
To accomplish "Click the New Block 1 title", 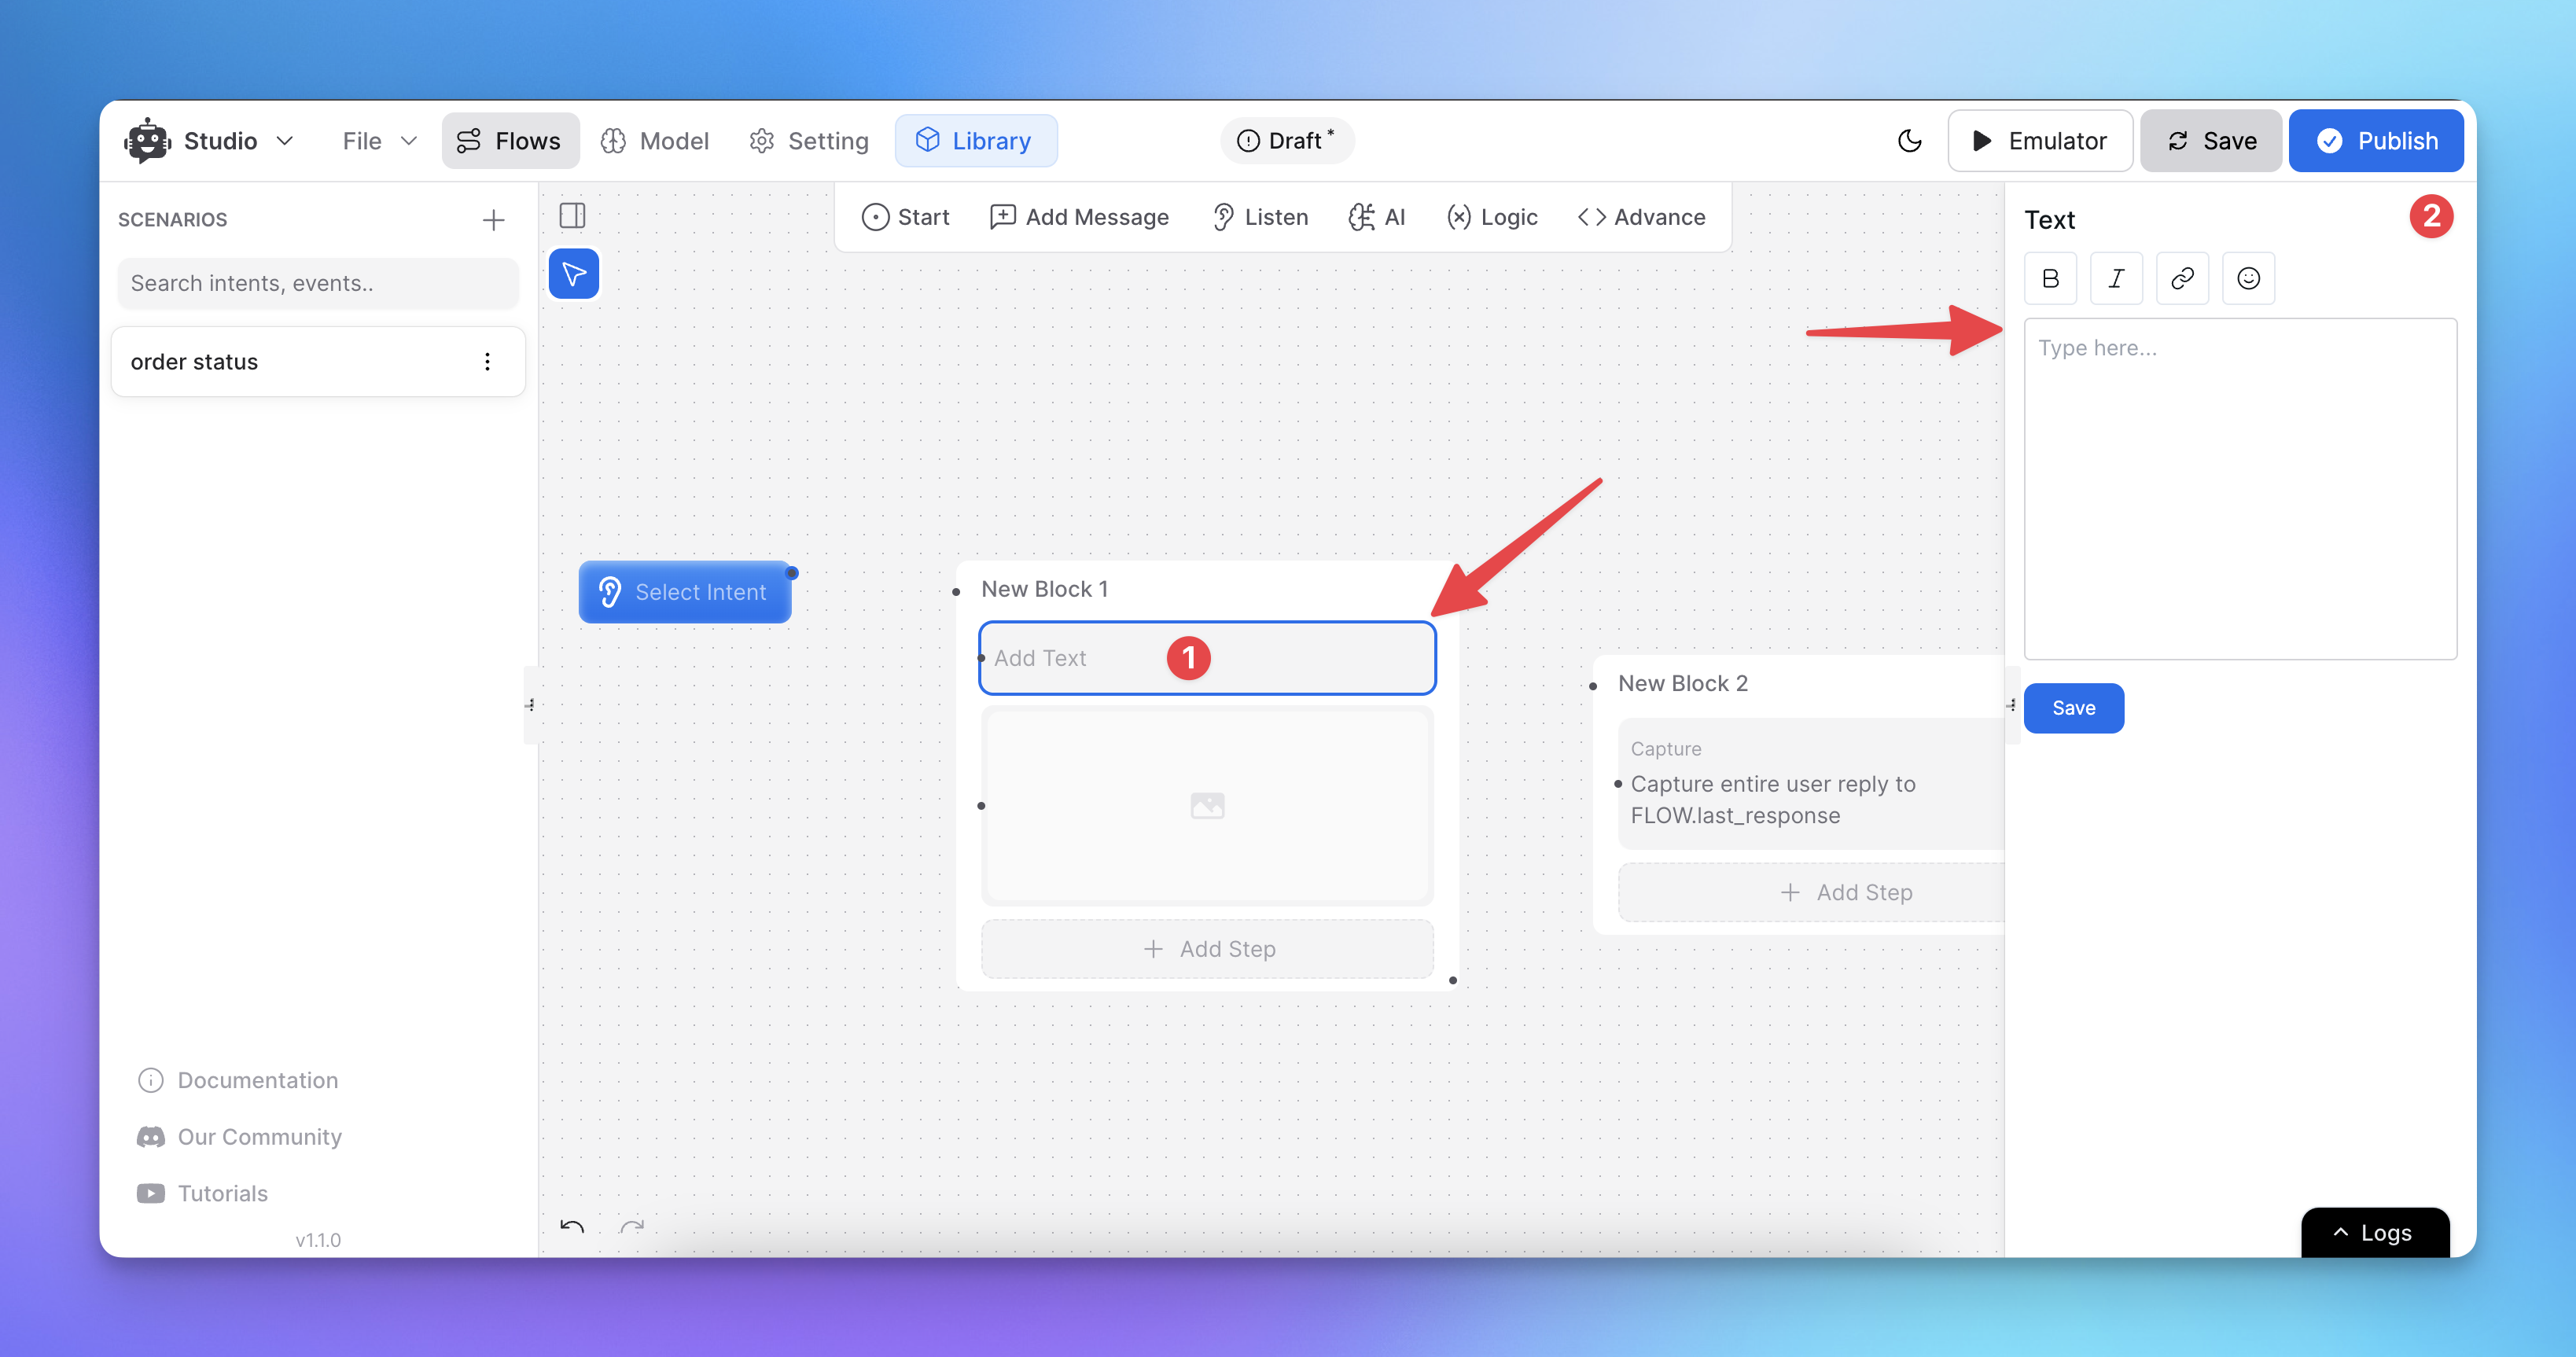I will [x=1044, y=589].
